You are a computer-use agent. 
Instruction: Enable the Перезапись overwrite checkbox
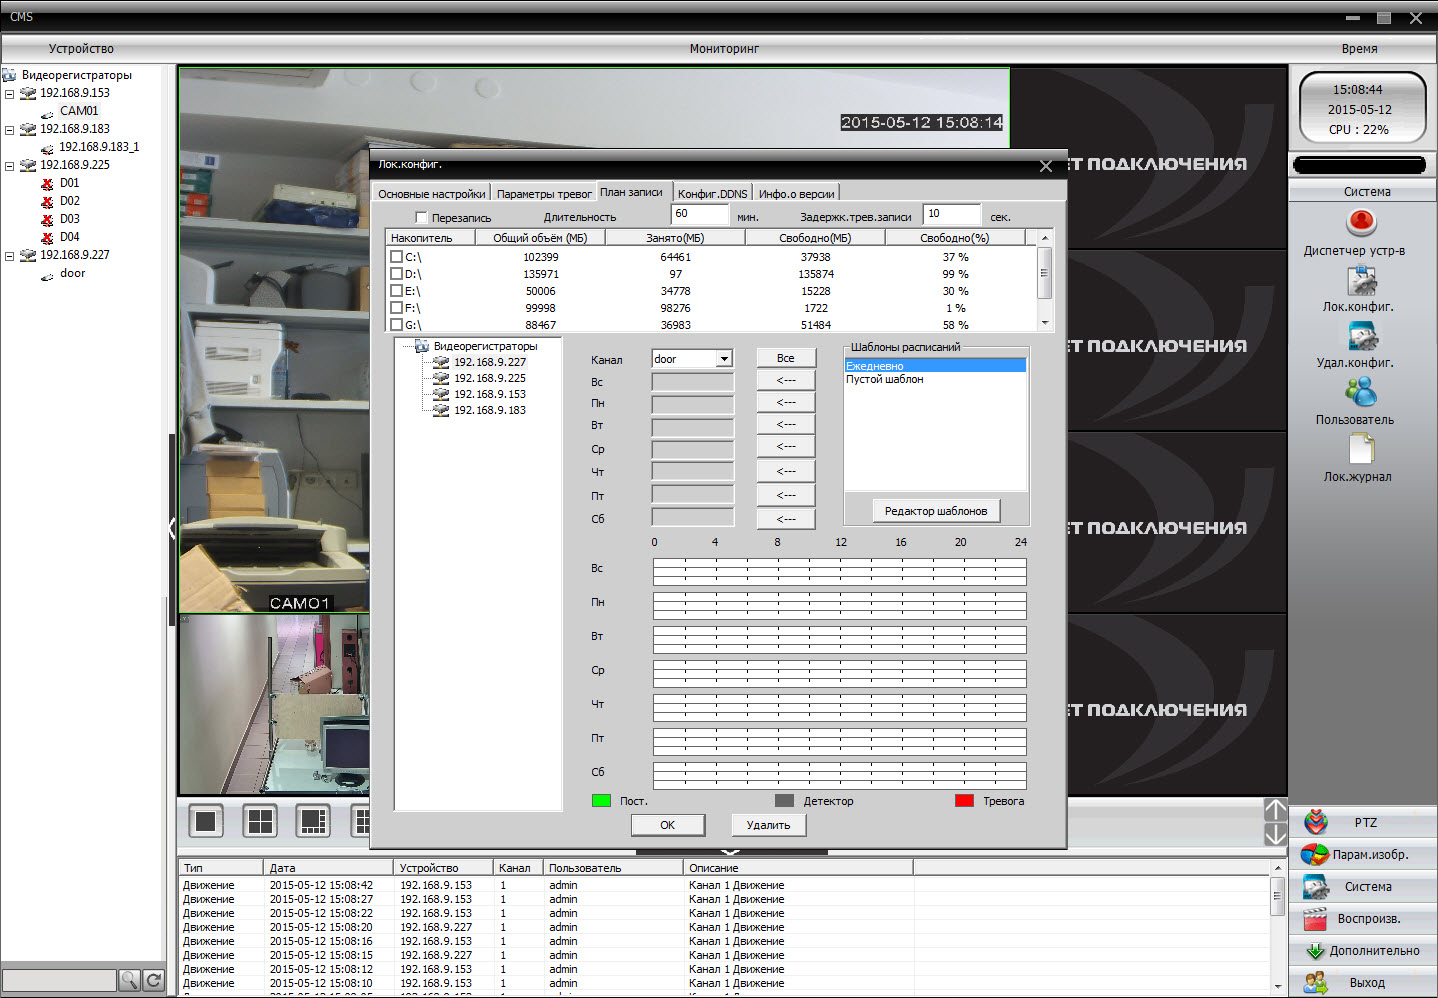(x=421, y=217)
